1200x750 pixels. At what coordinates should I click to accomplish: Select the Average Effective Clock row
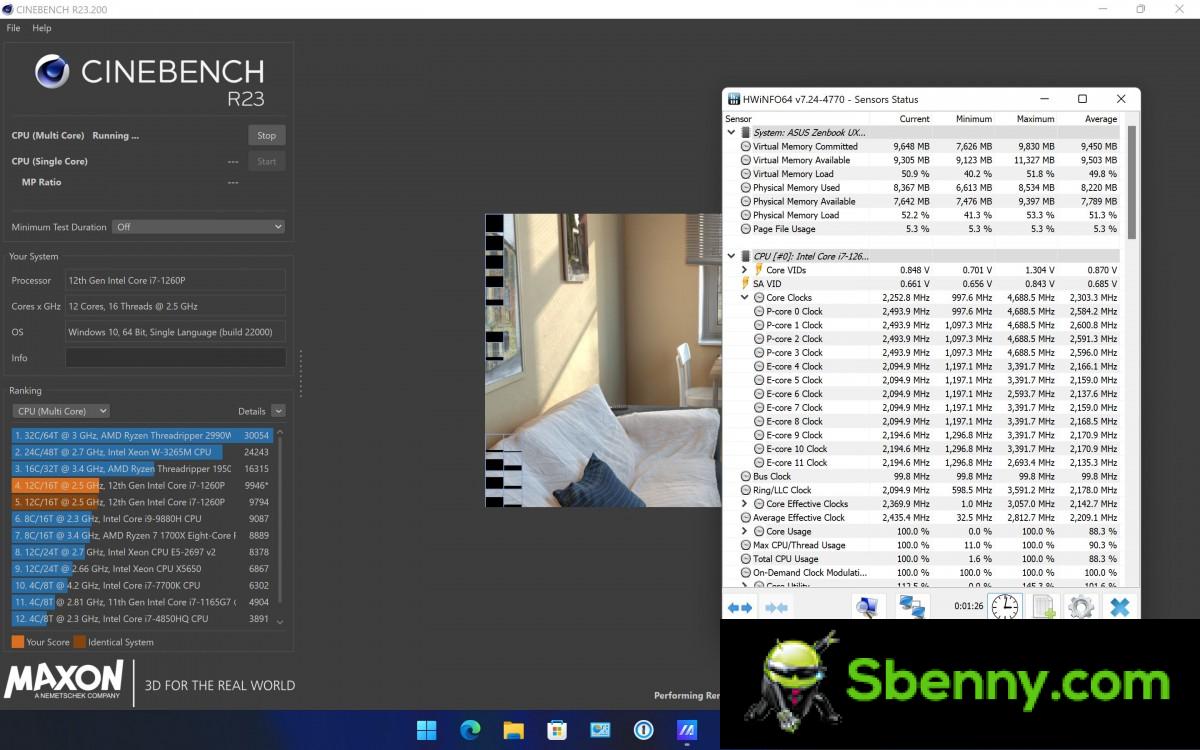point(924,518)
